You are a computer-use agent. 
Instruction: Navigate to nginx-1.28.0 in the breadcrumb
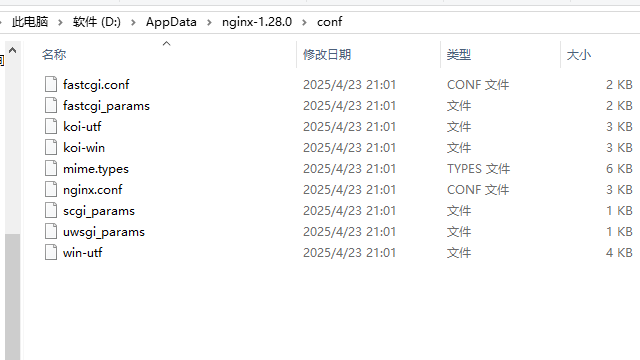[257, 22]
